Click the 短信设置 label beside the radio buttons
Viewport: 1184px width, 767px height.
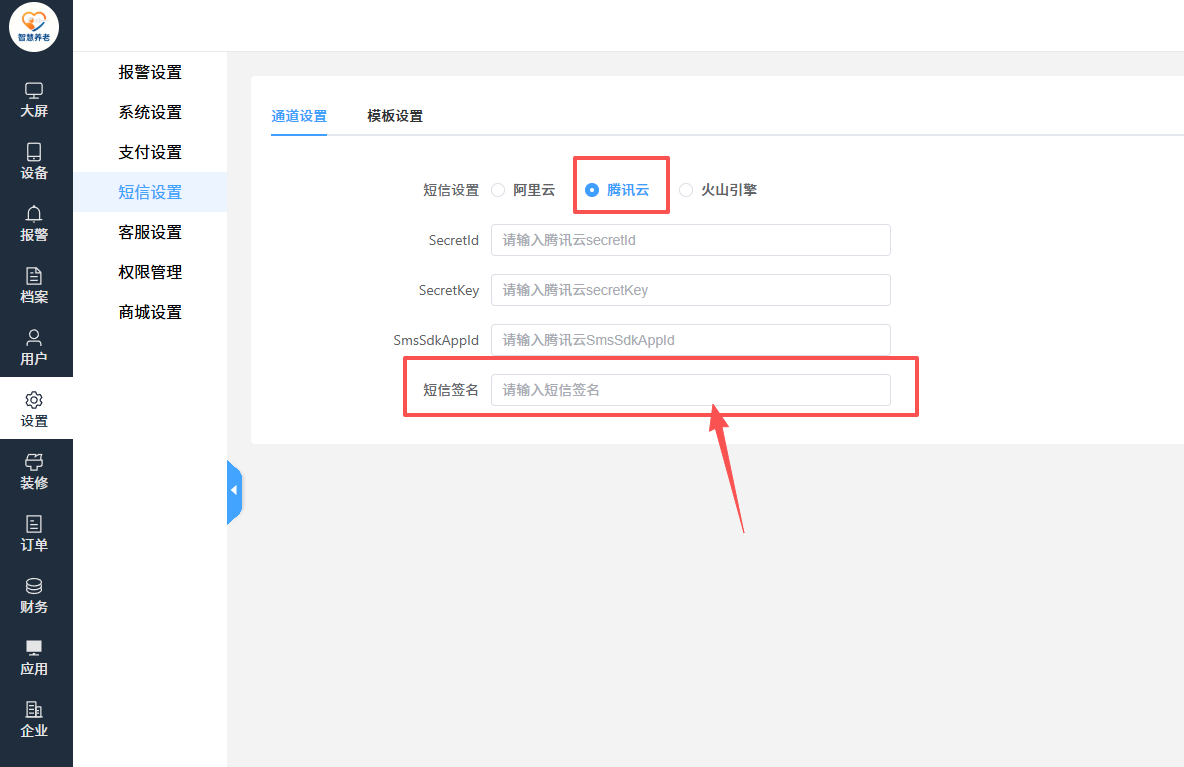[451, 190]
